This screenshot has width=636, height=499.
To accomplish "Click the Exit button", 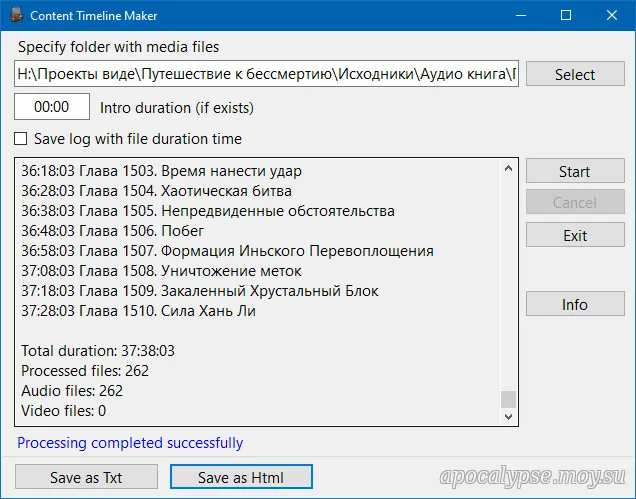I will pos(574,236).
